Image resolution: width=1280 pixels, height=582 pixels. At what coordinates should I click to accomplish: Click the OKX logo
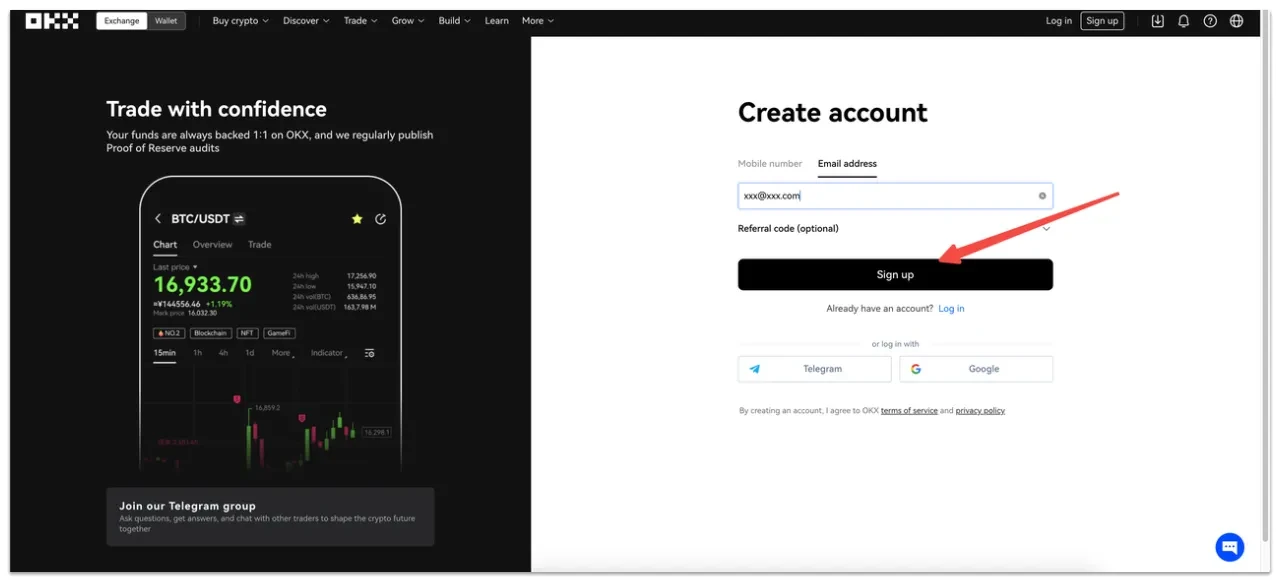tap(52, 20)
